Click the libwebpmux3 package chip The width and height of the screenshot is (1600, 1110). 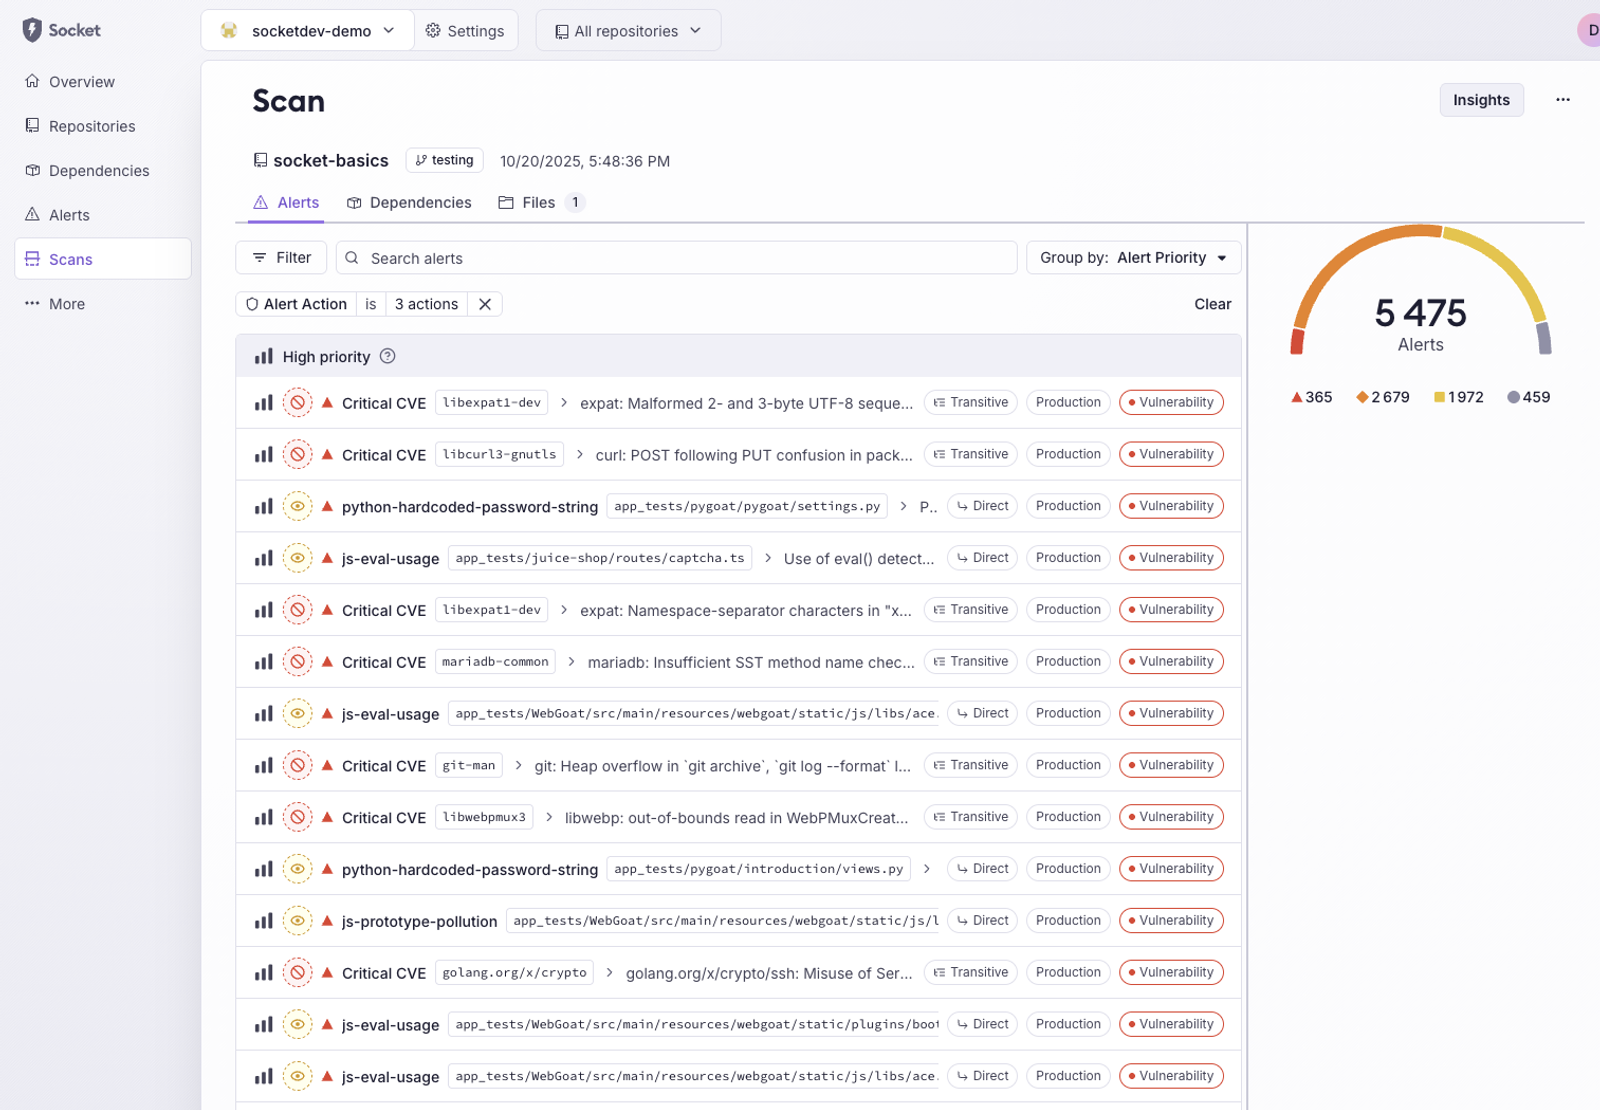484,817
